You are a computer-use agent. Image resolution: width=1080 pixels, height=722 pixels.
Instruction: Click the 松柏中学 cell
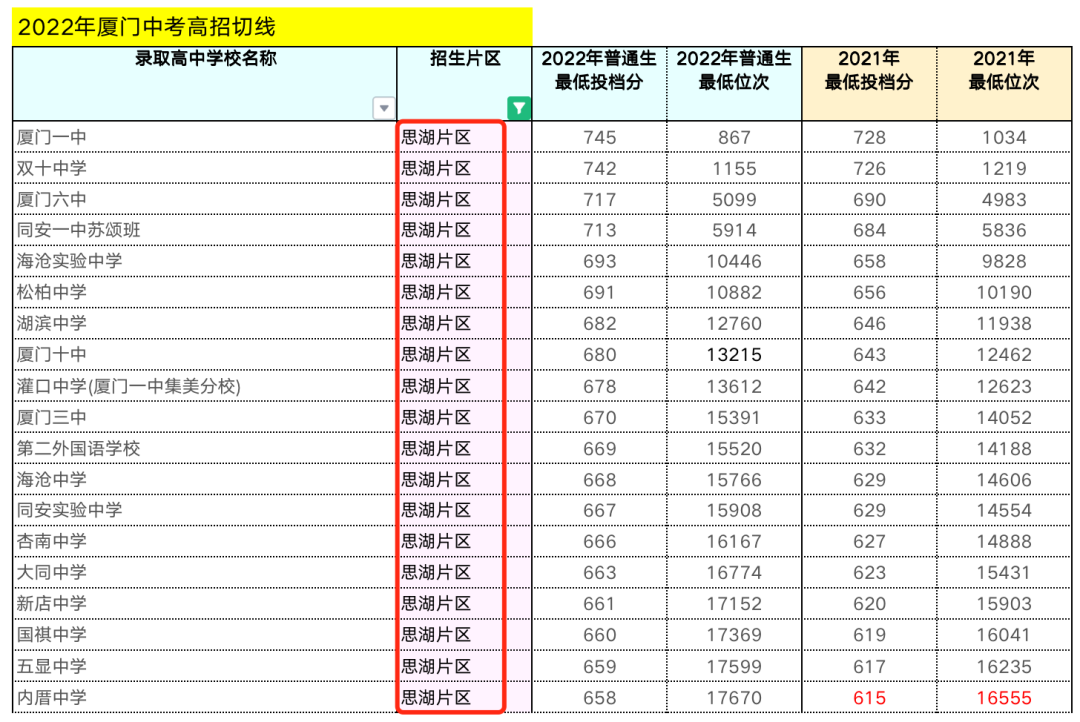click(x=205, y=292)
